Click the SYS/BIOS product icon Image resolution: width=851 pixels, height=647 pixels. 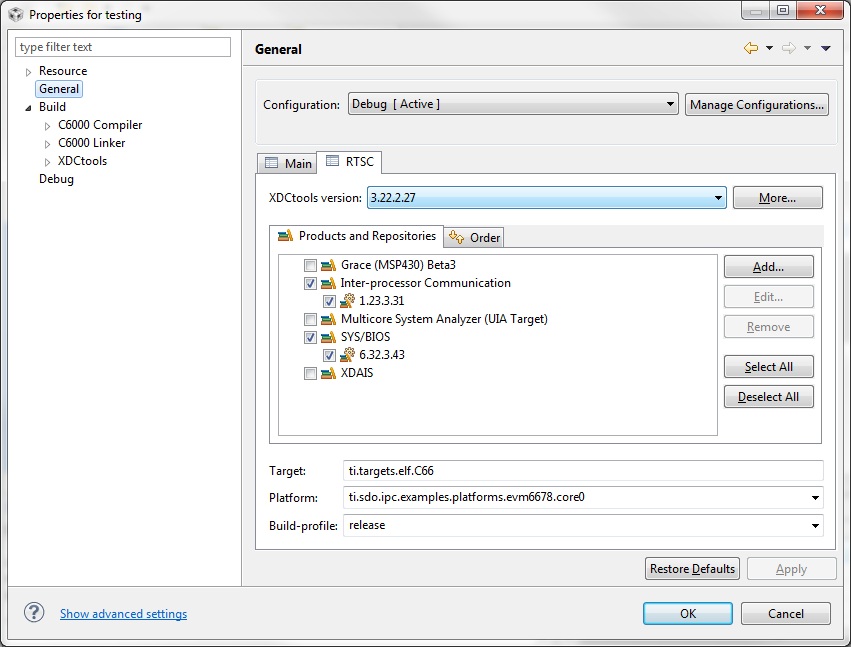coord(328,337)
